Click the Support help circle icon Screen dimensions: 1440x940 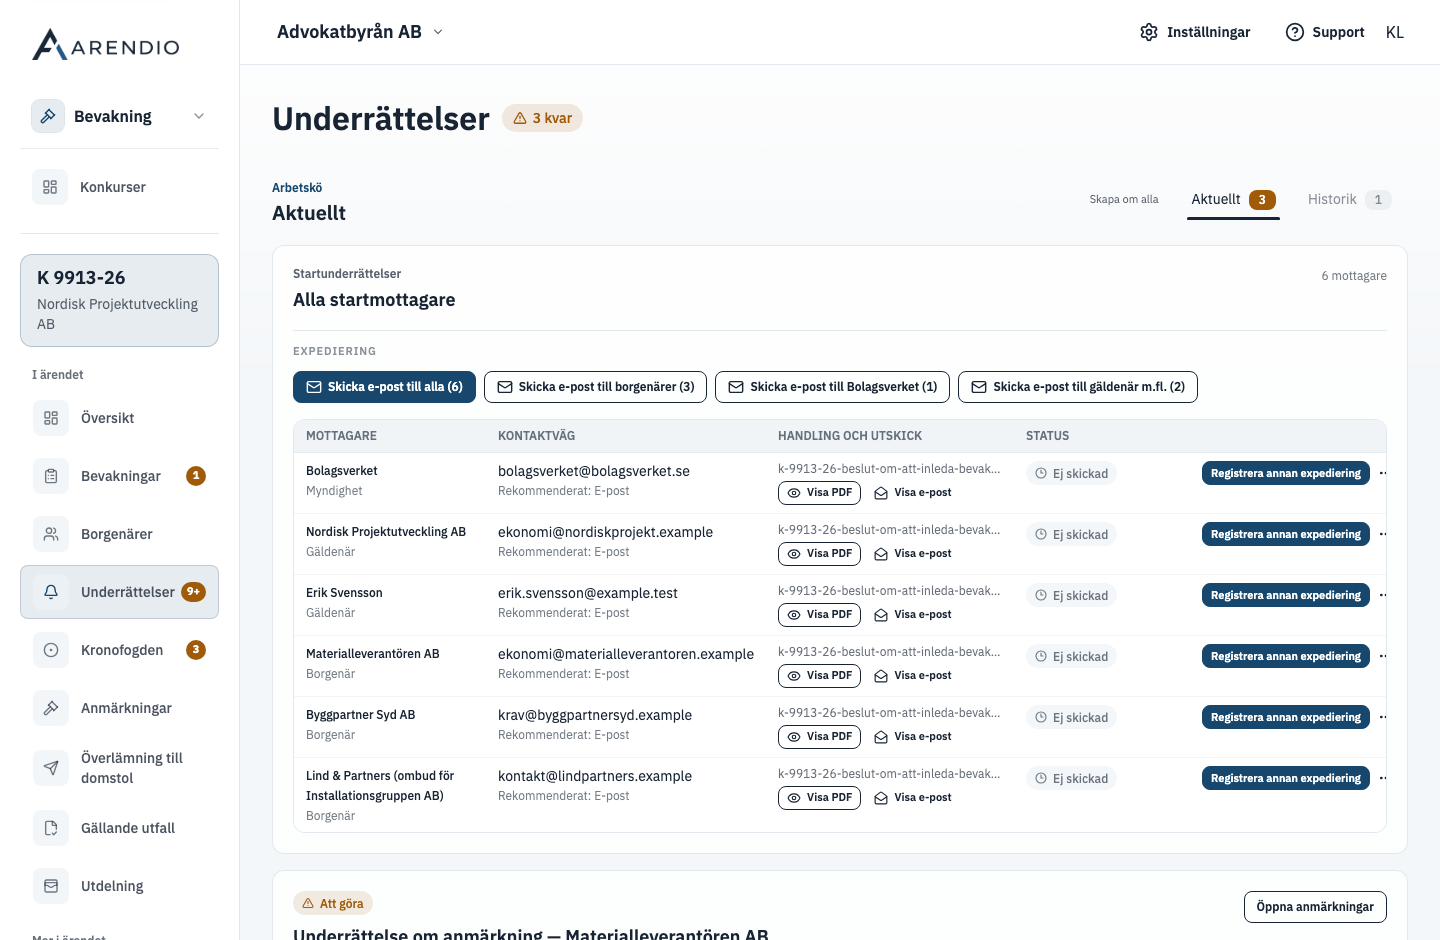[x=1295, y=32]
